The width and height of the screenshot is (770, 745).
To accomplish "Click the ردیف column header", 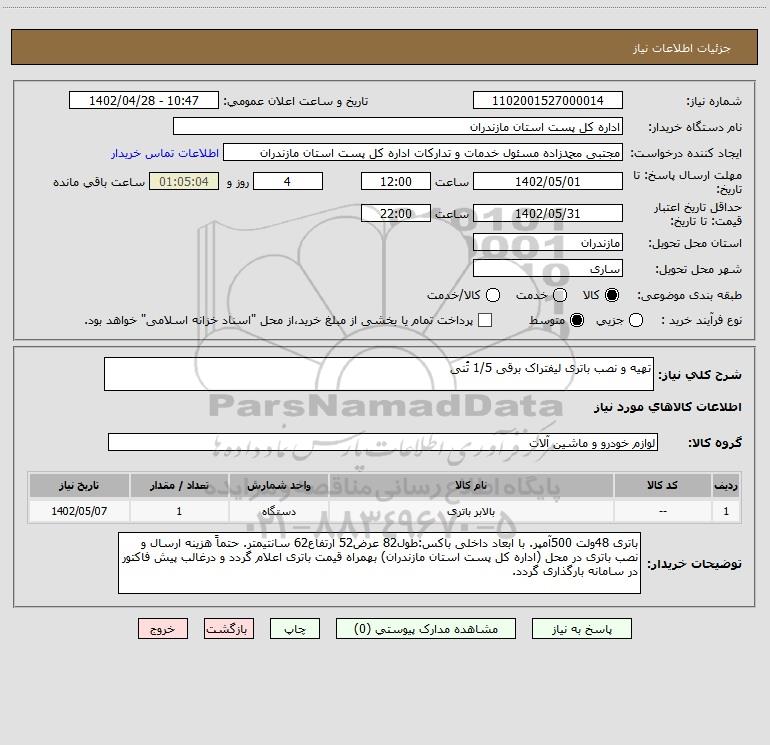I will pyautogui.click(x=726, y=485).
